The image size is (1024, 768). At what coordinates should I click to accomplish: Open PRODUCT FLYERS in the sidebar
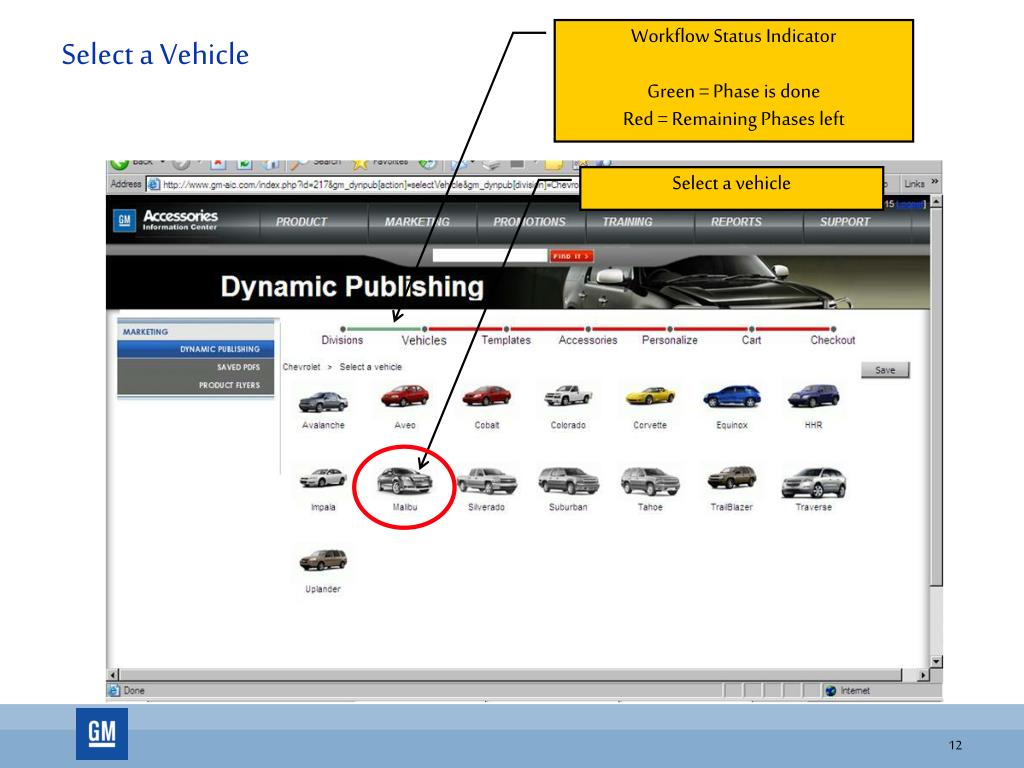click(x=196, y=385)
